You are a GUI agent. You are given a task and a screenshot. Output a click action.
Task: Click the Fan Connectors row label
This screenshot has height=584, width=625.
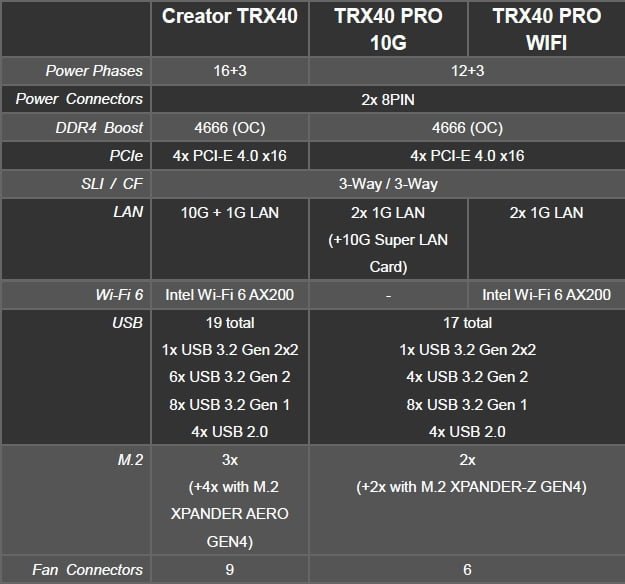click(x=87, y=570)
